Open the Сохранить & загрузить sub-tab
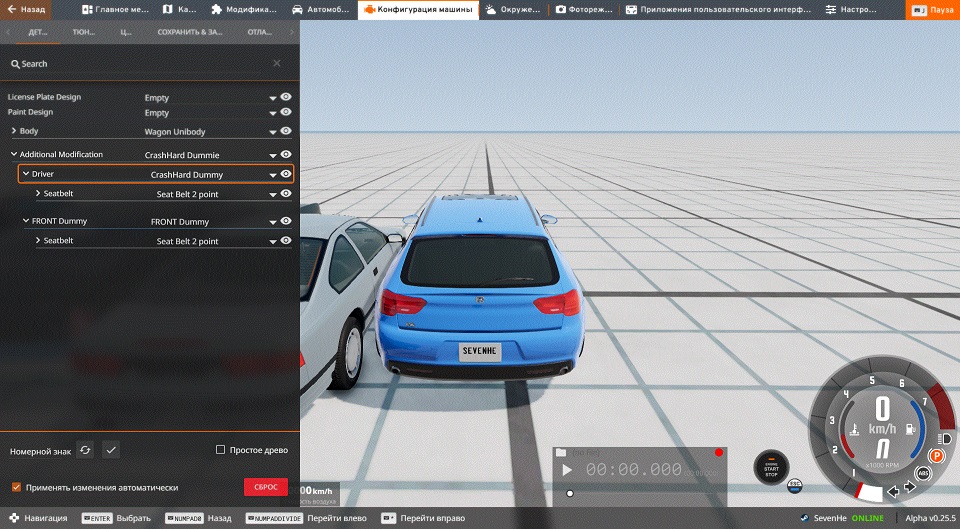960x529 pixels. (190, 32)
